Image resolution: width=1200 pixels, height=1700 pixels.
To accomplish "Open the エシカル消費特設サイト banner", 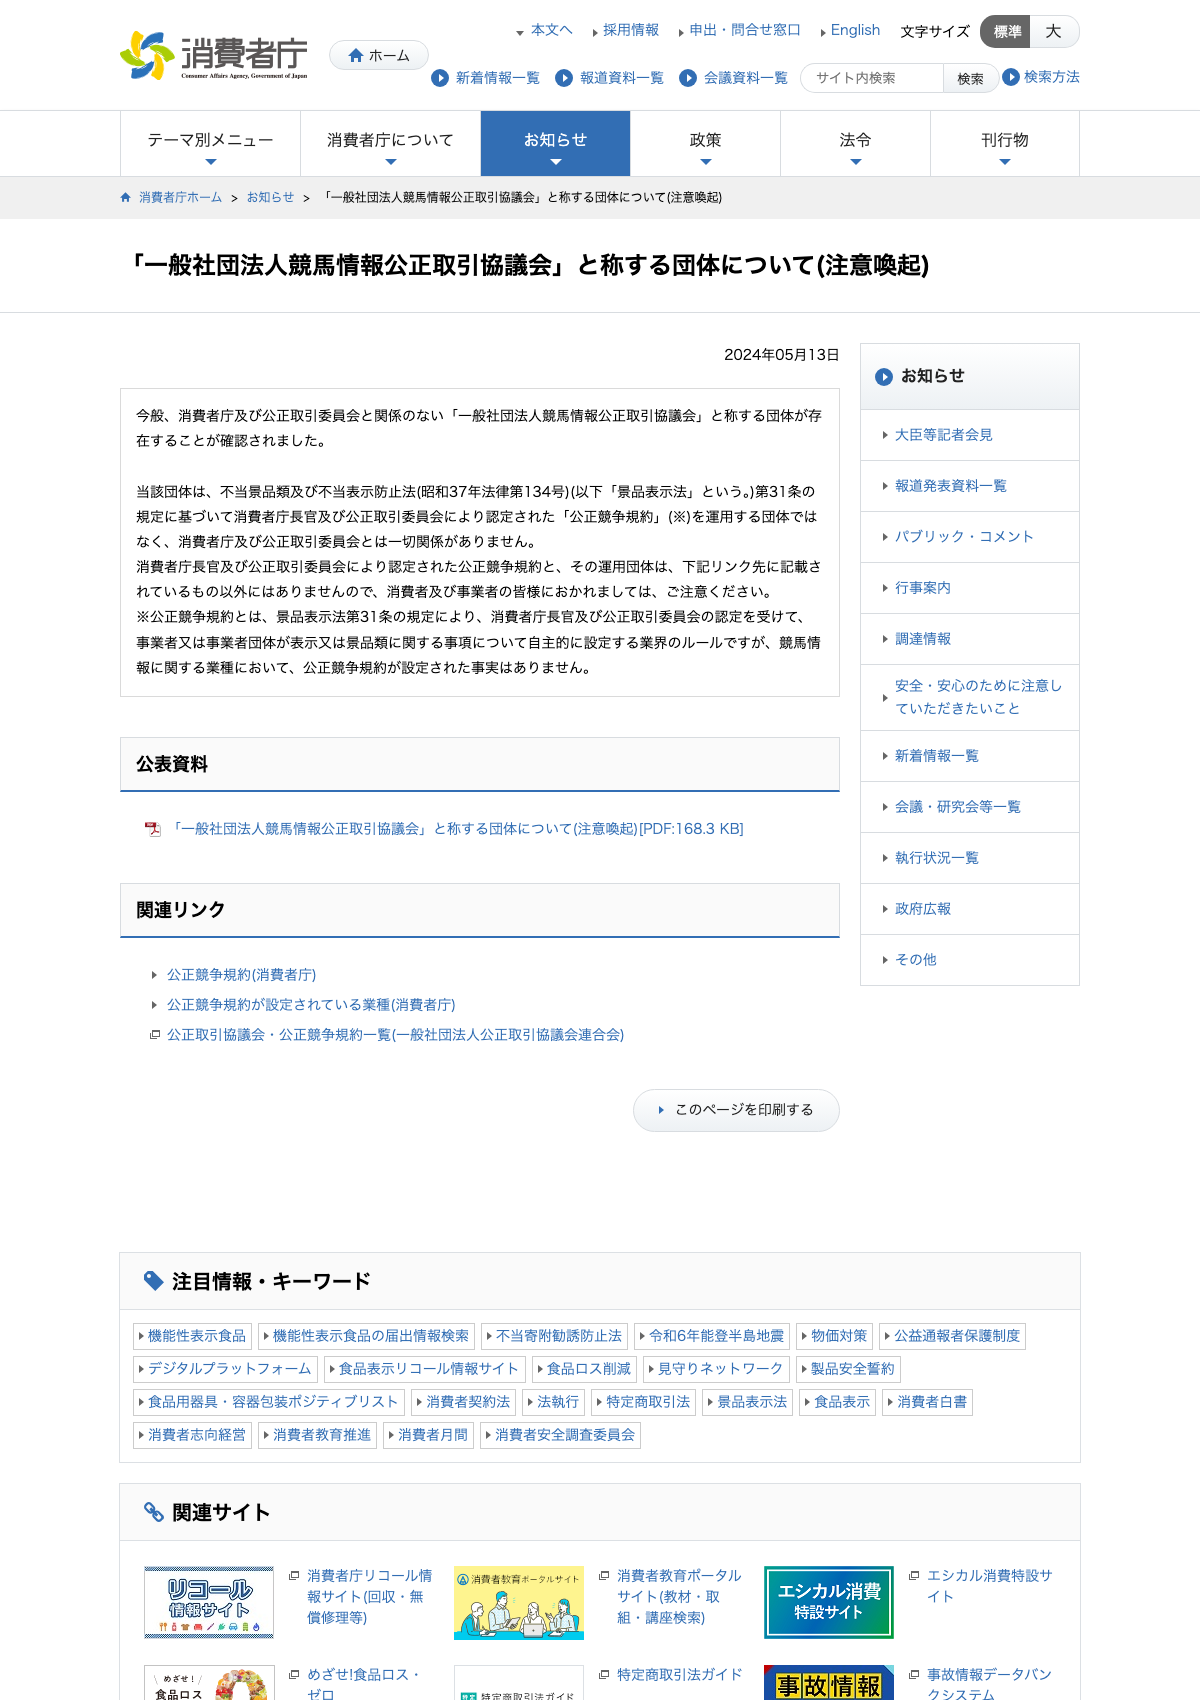I will (829, 1602).
